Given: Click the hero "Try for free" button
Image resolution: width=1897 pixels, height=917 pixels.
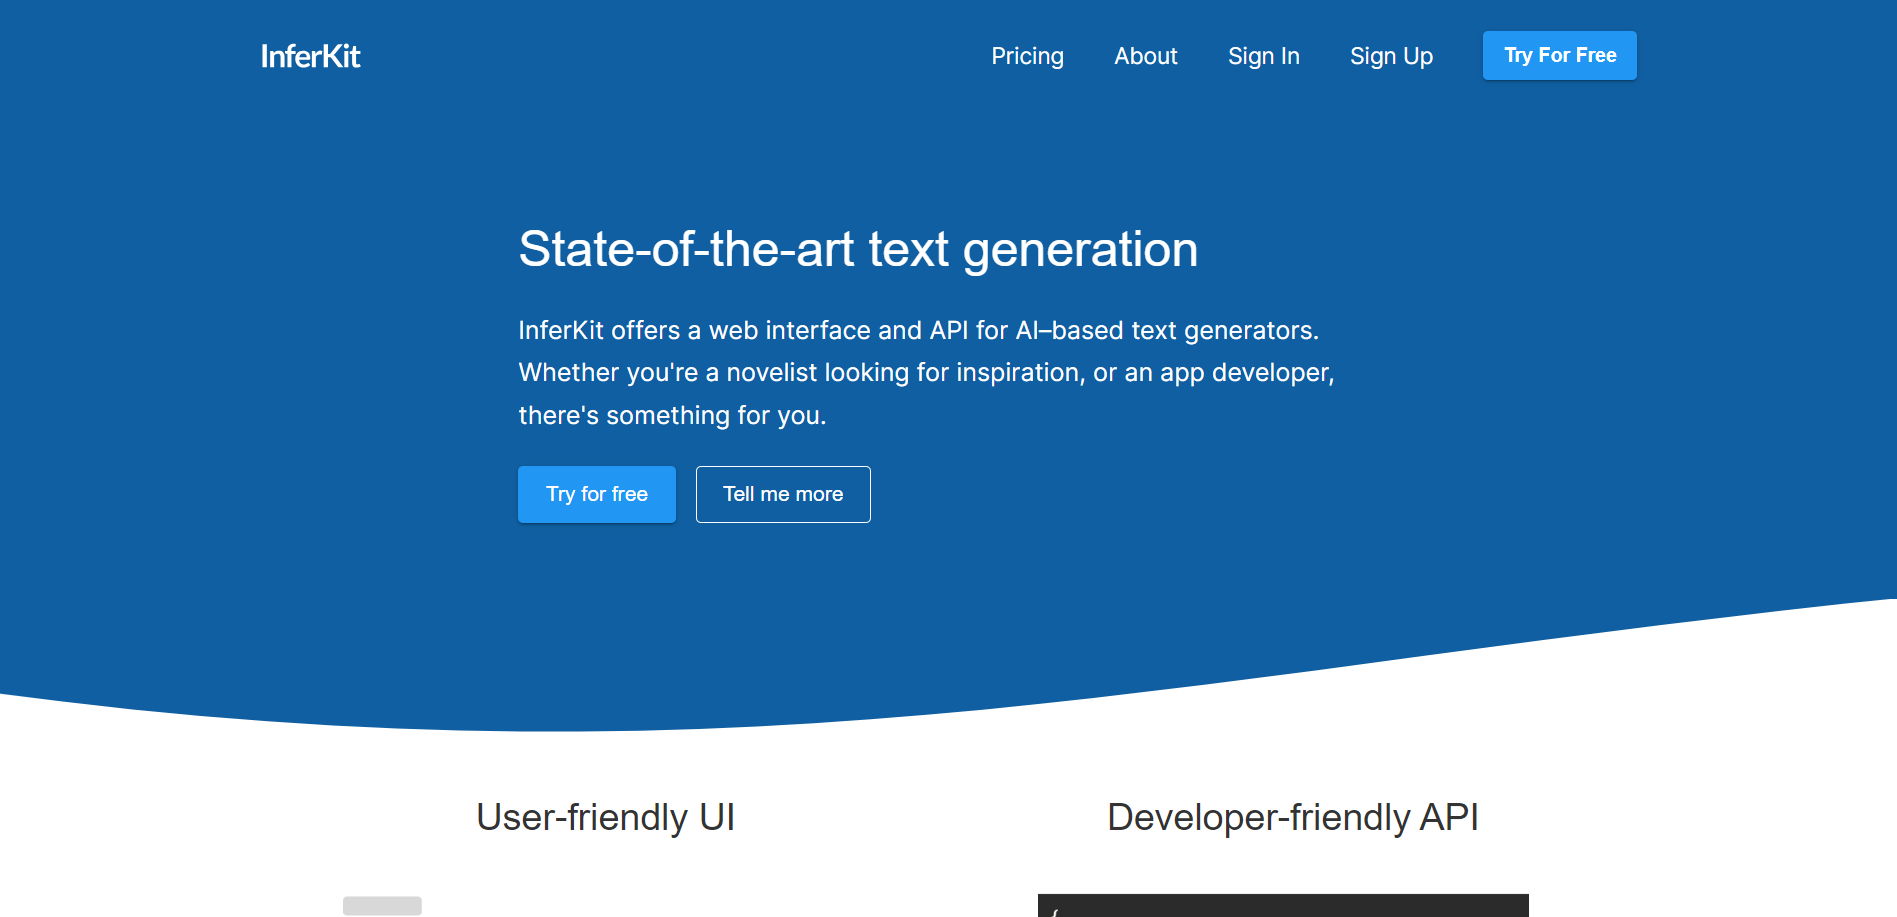Looking at the screenshot, I should click(x=596, y=494).
